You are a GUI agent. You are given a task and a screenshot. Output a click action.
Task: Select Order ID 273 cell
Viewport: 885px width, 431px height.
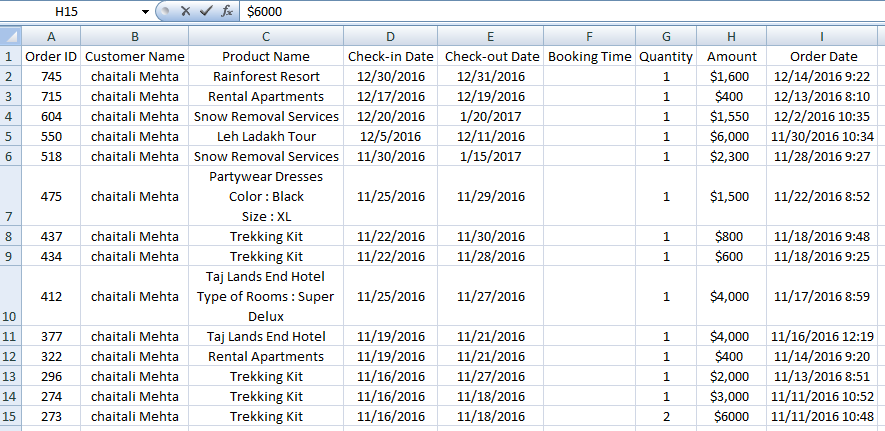coord(51,416)
